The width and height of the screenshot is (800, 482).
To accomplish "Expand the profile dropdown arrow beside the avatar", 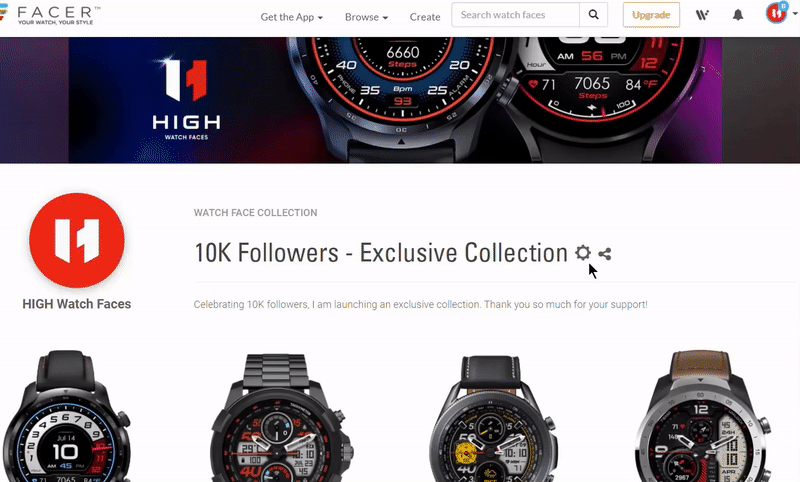I will pos(795,14).
